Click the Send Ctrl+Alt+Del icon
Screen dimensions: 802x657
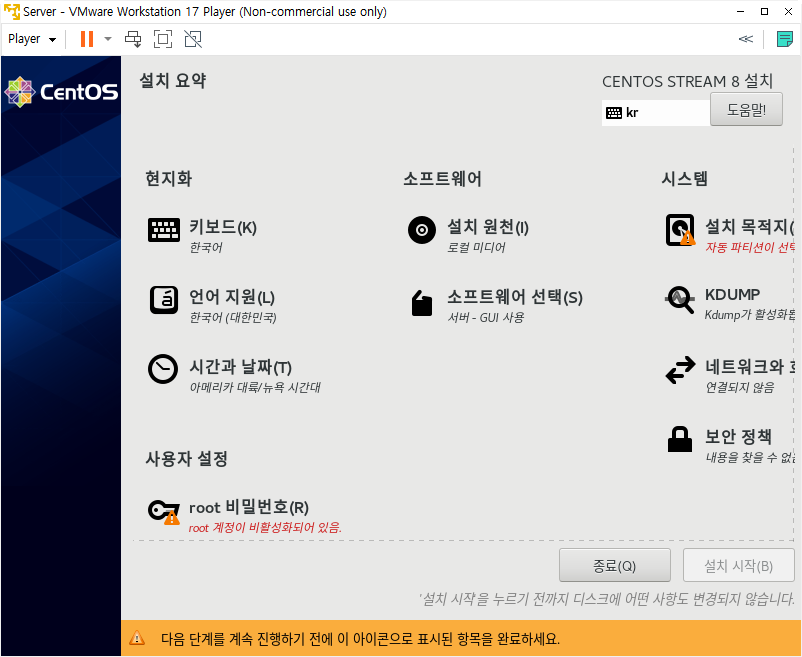[x=133, y=39]
